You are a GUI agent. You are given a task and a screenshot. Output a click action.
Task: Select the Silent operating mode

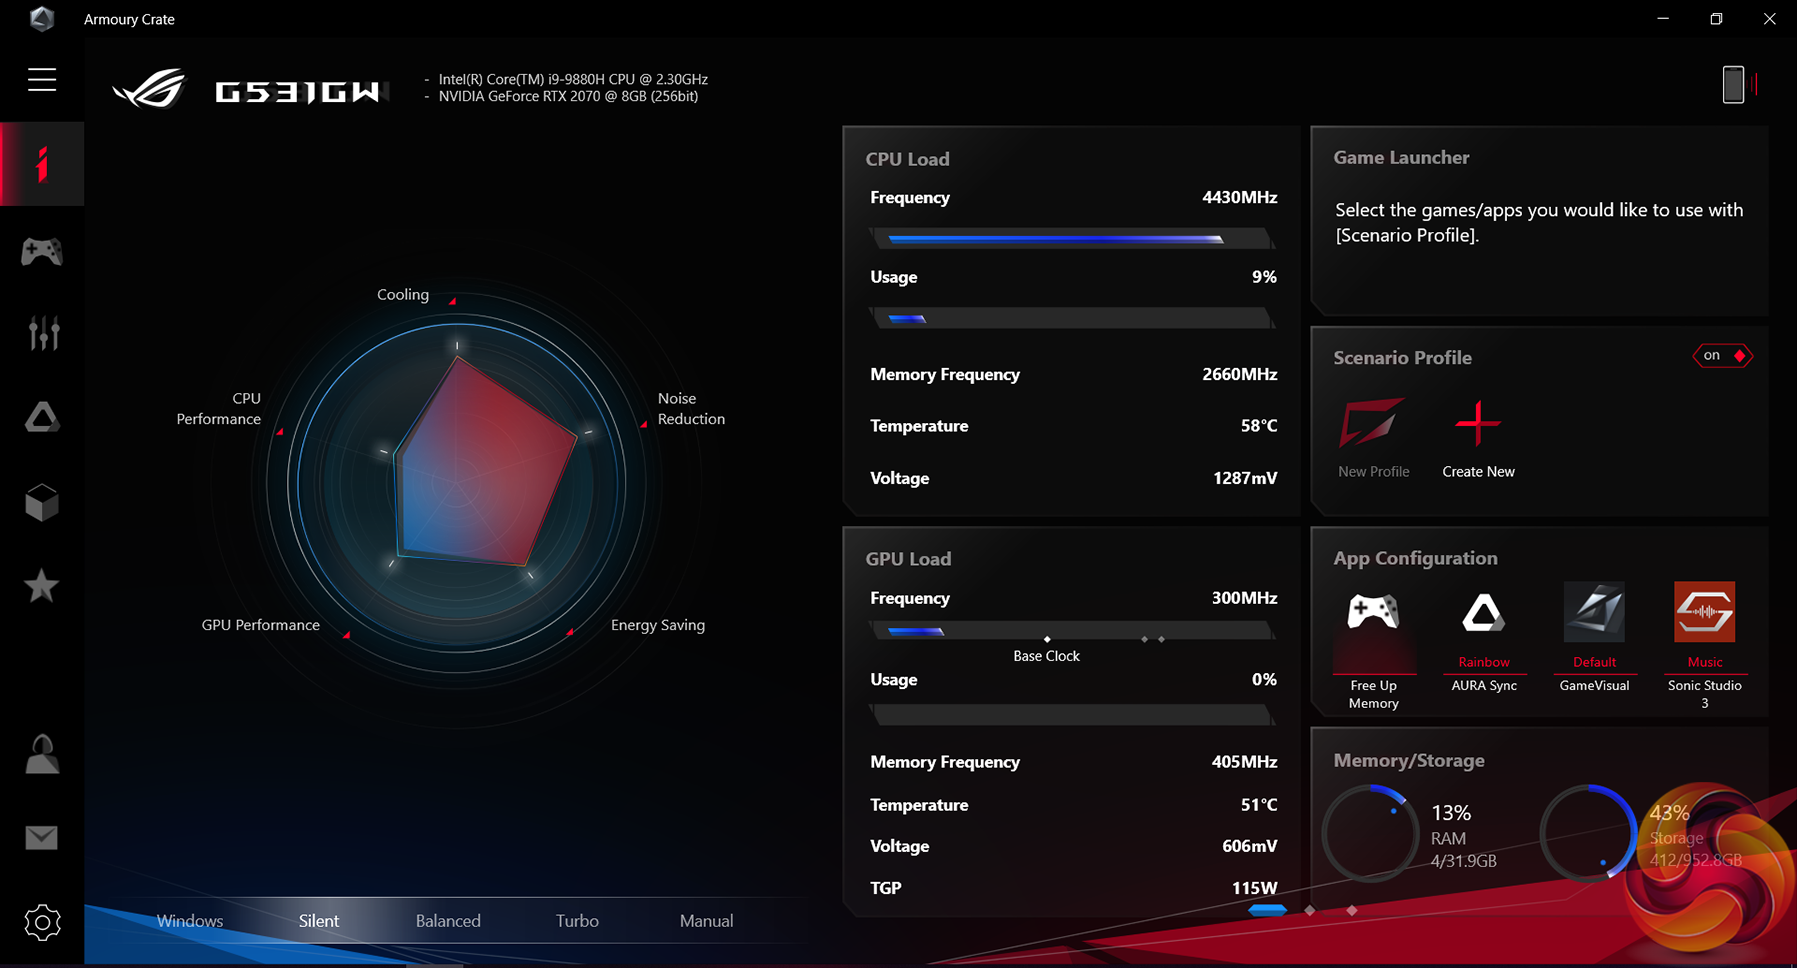tap(319, 921)
